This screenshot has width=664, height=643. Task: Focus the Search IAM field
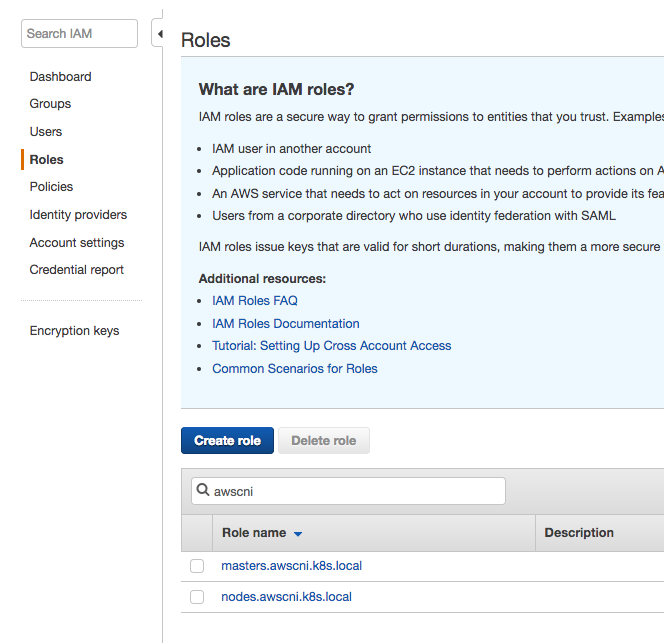80,33
